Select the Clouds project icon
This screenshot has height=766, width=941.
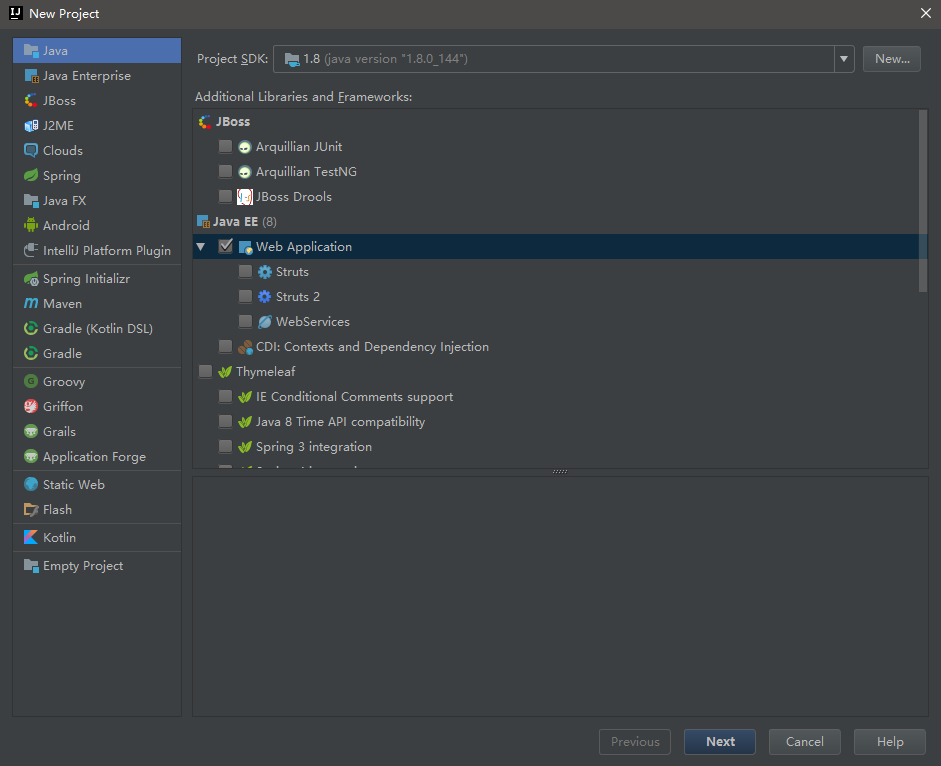click(31, 150)
